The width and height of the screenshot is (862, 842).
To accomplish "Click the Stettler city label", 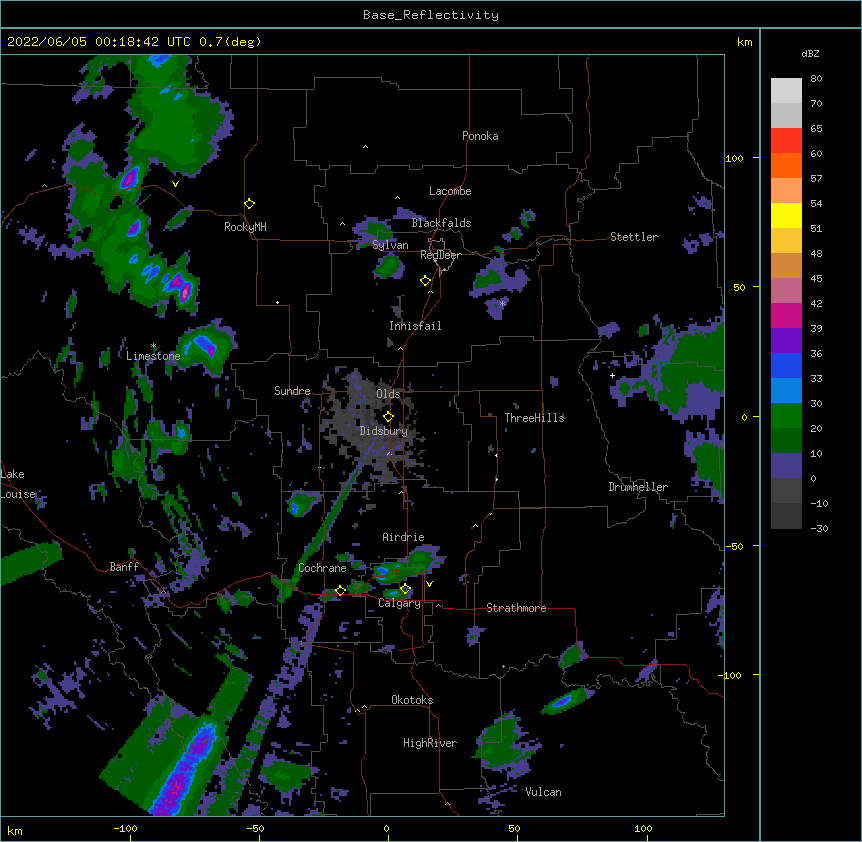I will point(633,237).
